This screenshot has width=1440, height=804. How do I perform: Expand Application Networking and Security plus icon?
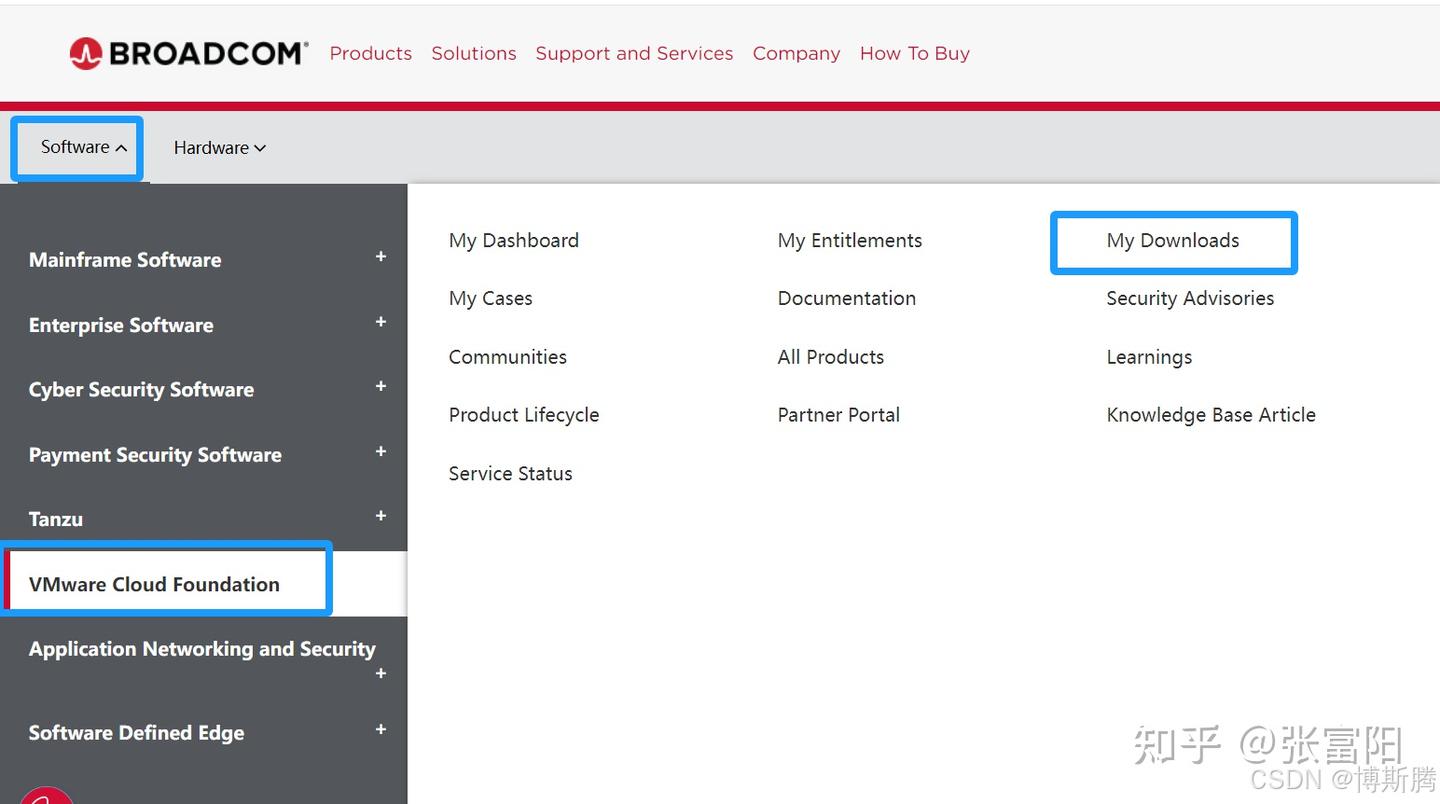tap(381, 674)
